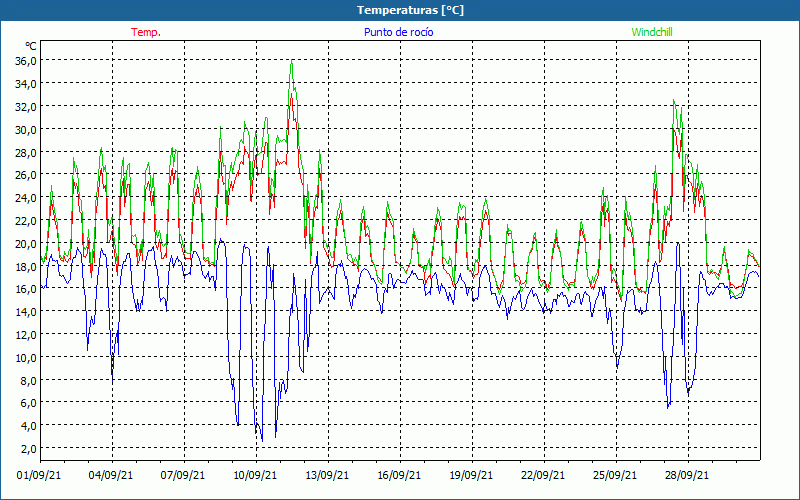
Task: Click the 13/09/21 date label
Action: (327, 476)
